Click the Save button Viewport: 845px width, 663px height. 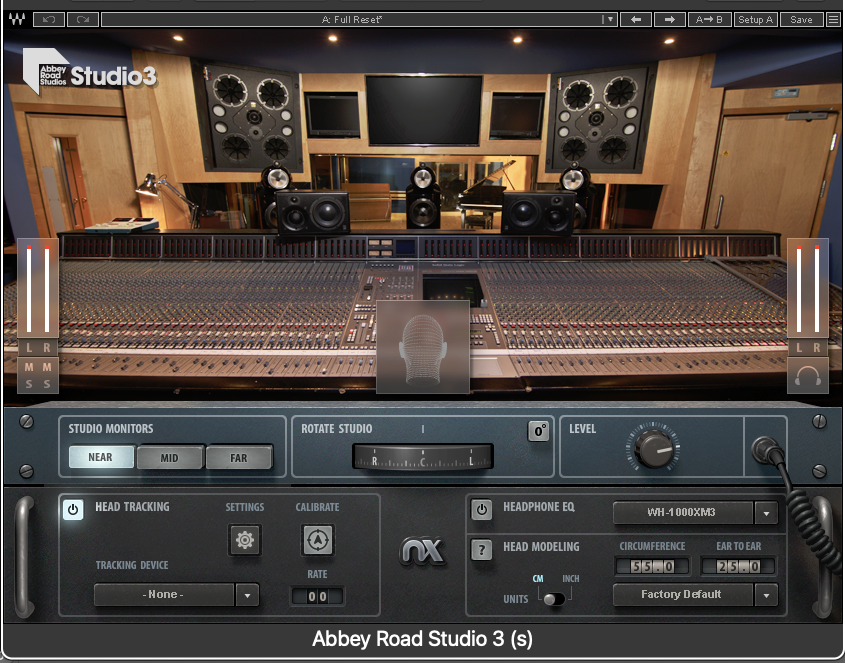[x=801, y=19]
